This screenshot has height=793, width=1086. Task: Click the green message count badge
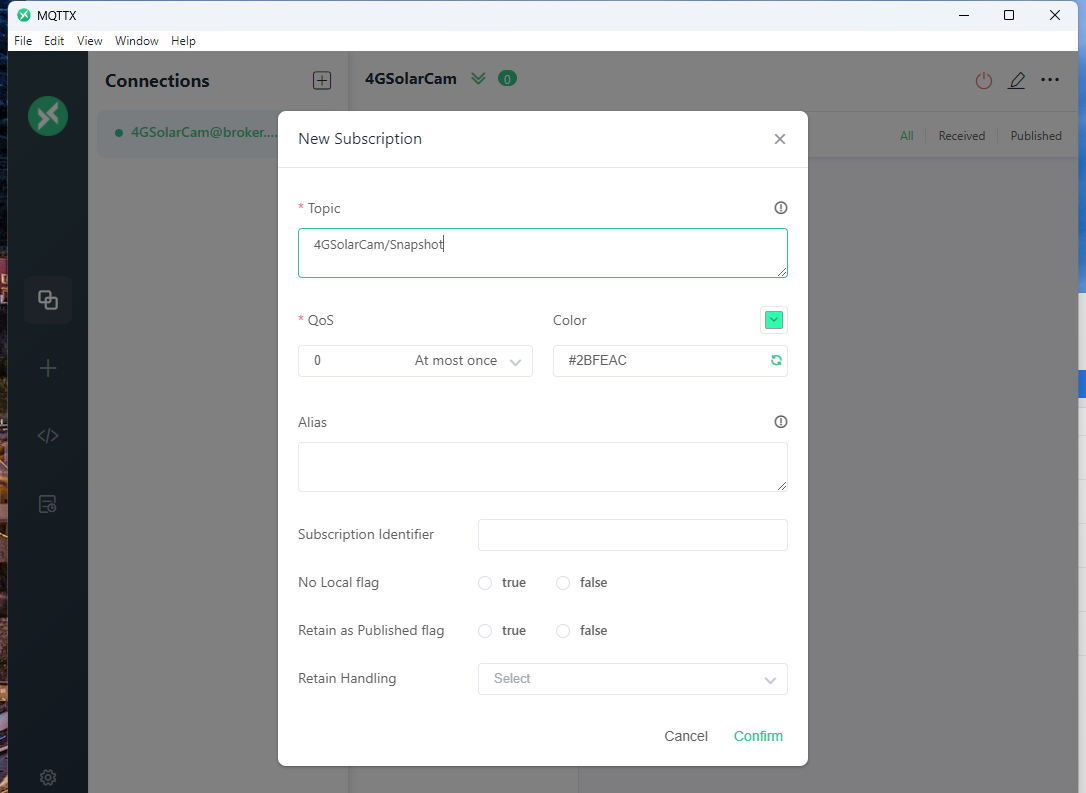coord(507,79)
